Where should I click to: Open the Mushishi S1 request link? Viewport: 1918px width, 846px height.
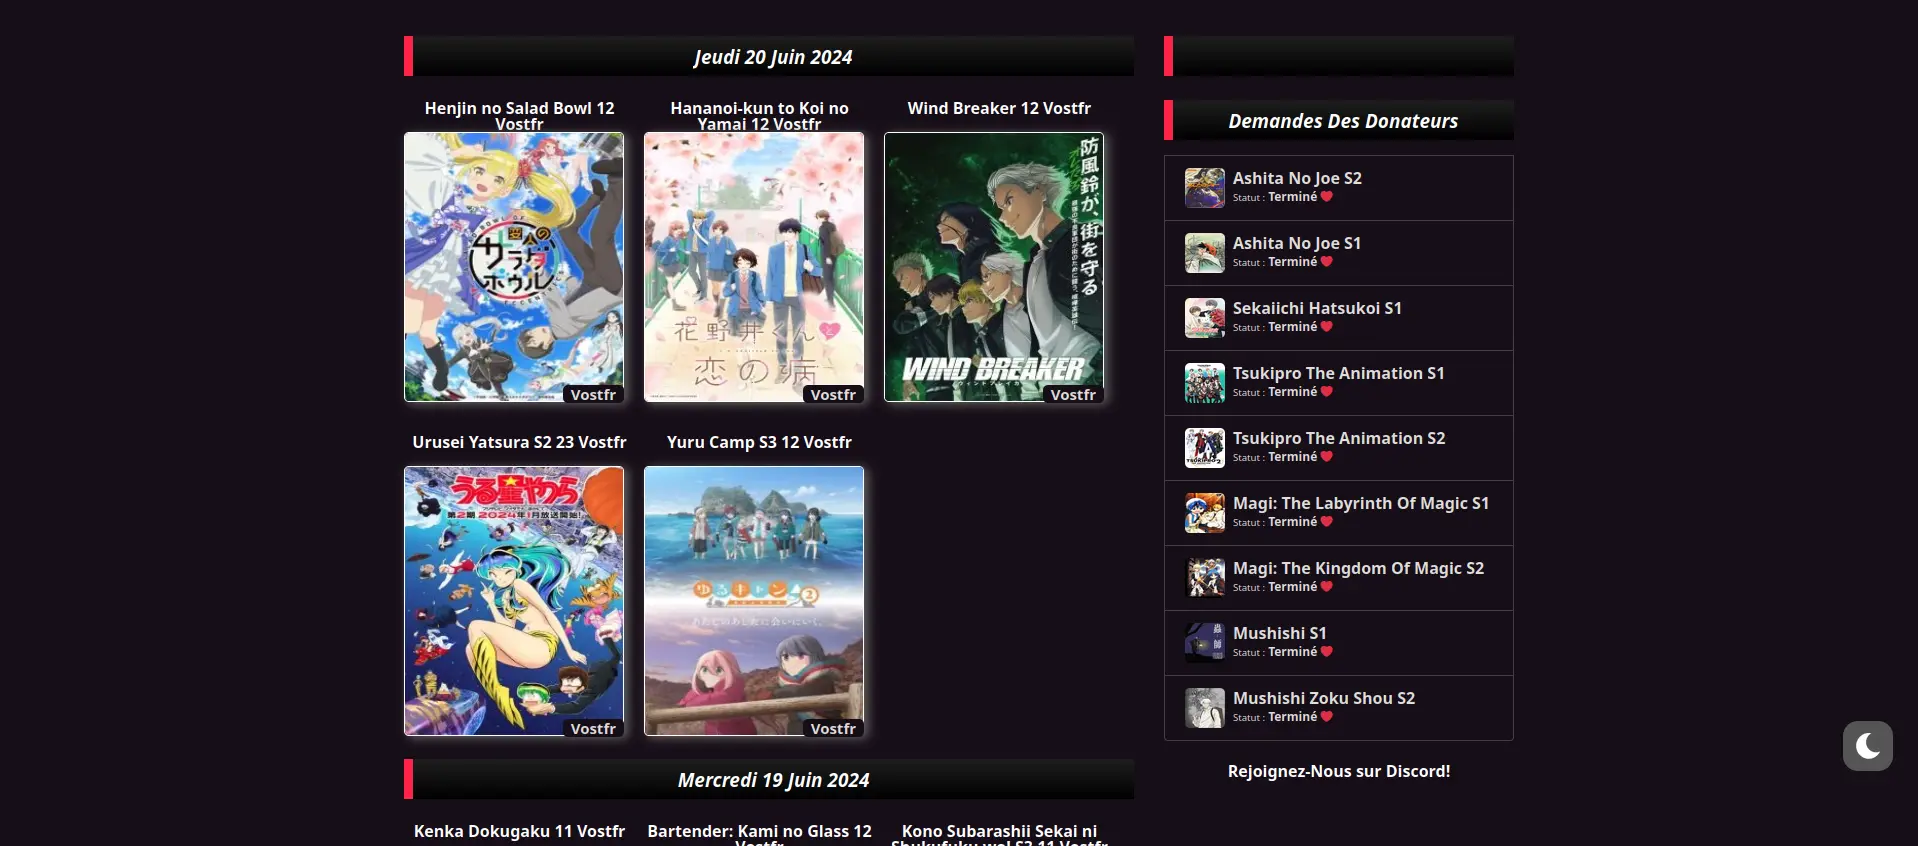(x=1280, y=633)
